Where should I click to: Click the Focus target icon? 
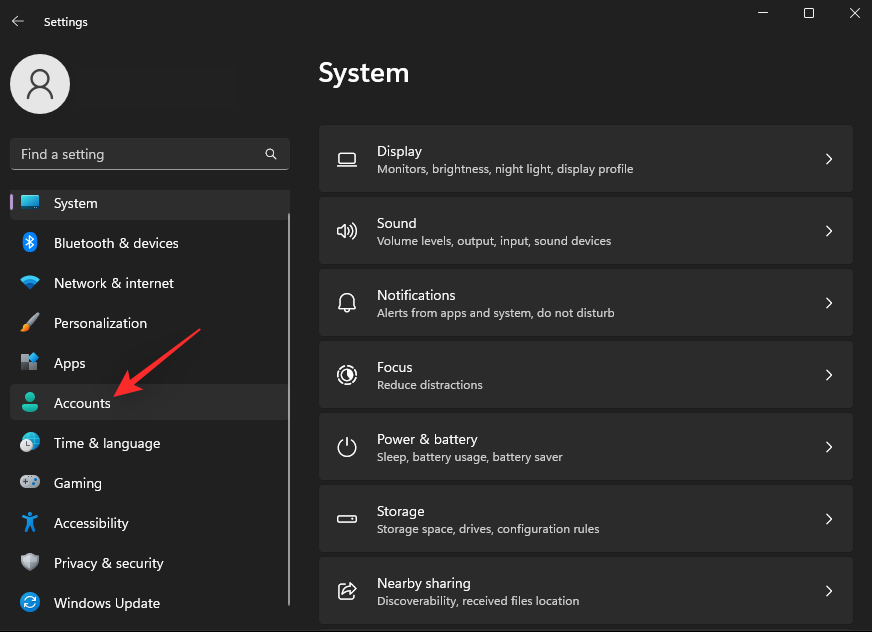pos(346,375)
